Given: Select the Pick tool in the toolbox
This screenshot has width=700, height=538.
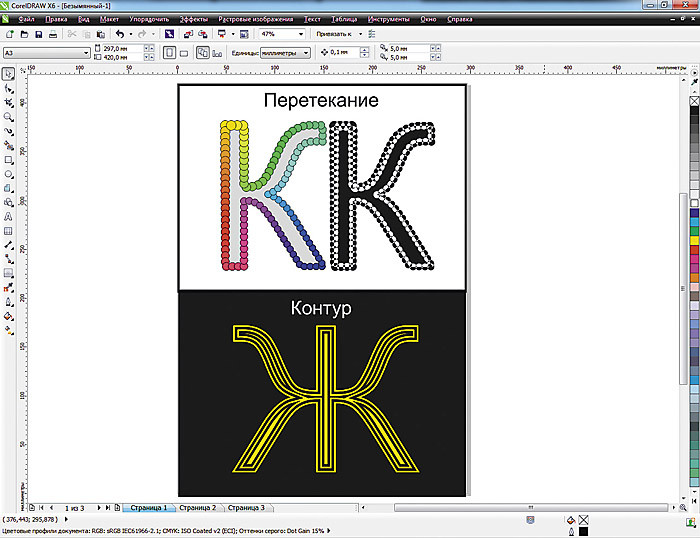Looking at the screenshot, I should click(9, 73).
